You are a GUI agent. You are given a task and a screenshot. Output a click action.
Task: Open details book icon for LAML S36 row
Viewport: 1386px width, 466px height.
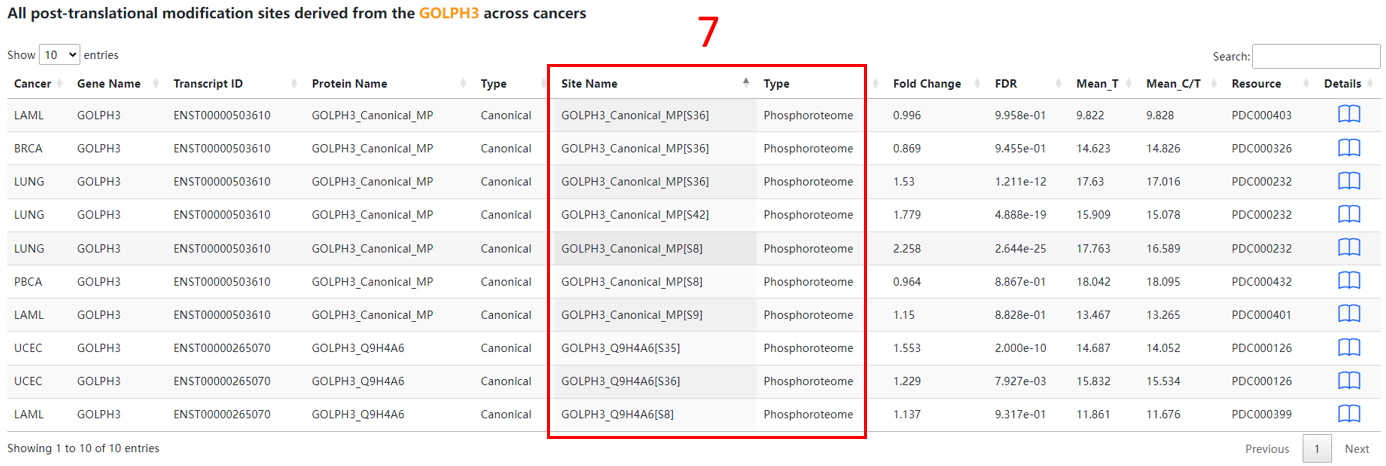(1349, 115)
